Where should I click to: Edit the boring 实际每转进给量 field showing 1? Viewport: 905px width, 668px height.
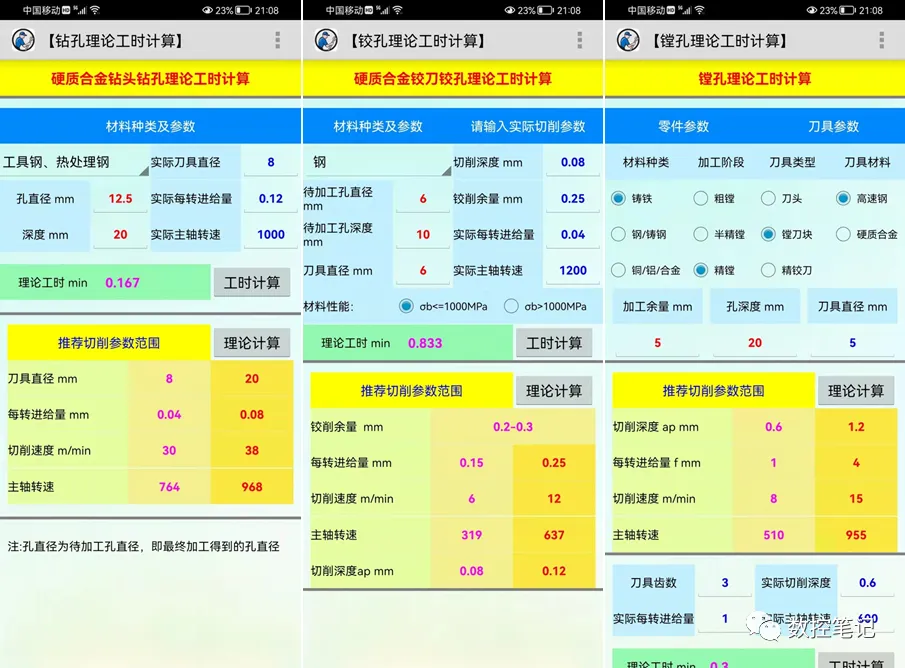pyautogui.click(x=725, y=618)
